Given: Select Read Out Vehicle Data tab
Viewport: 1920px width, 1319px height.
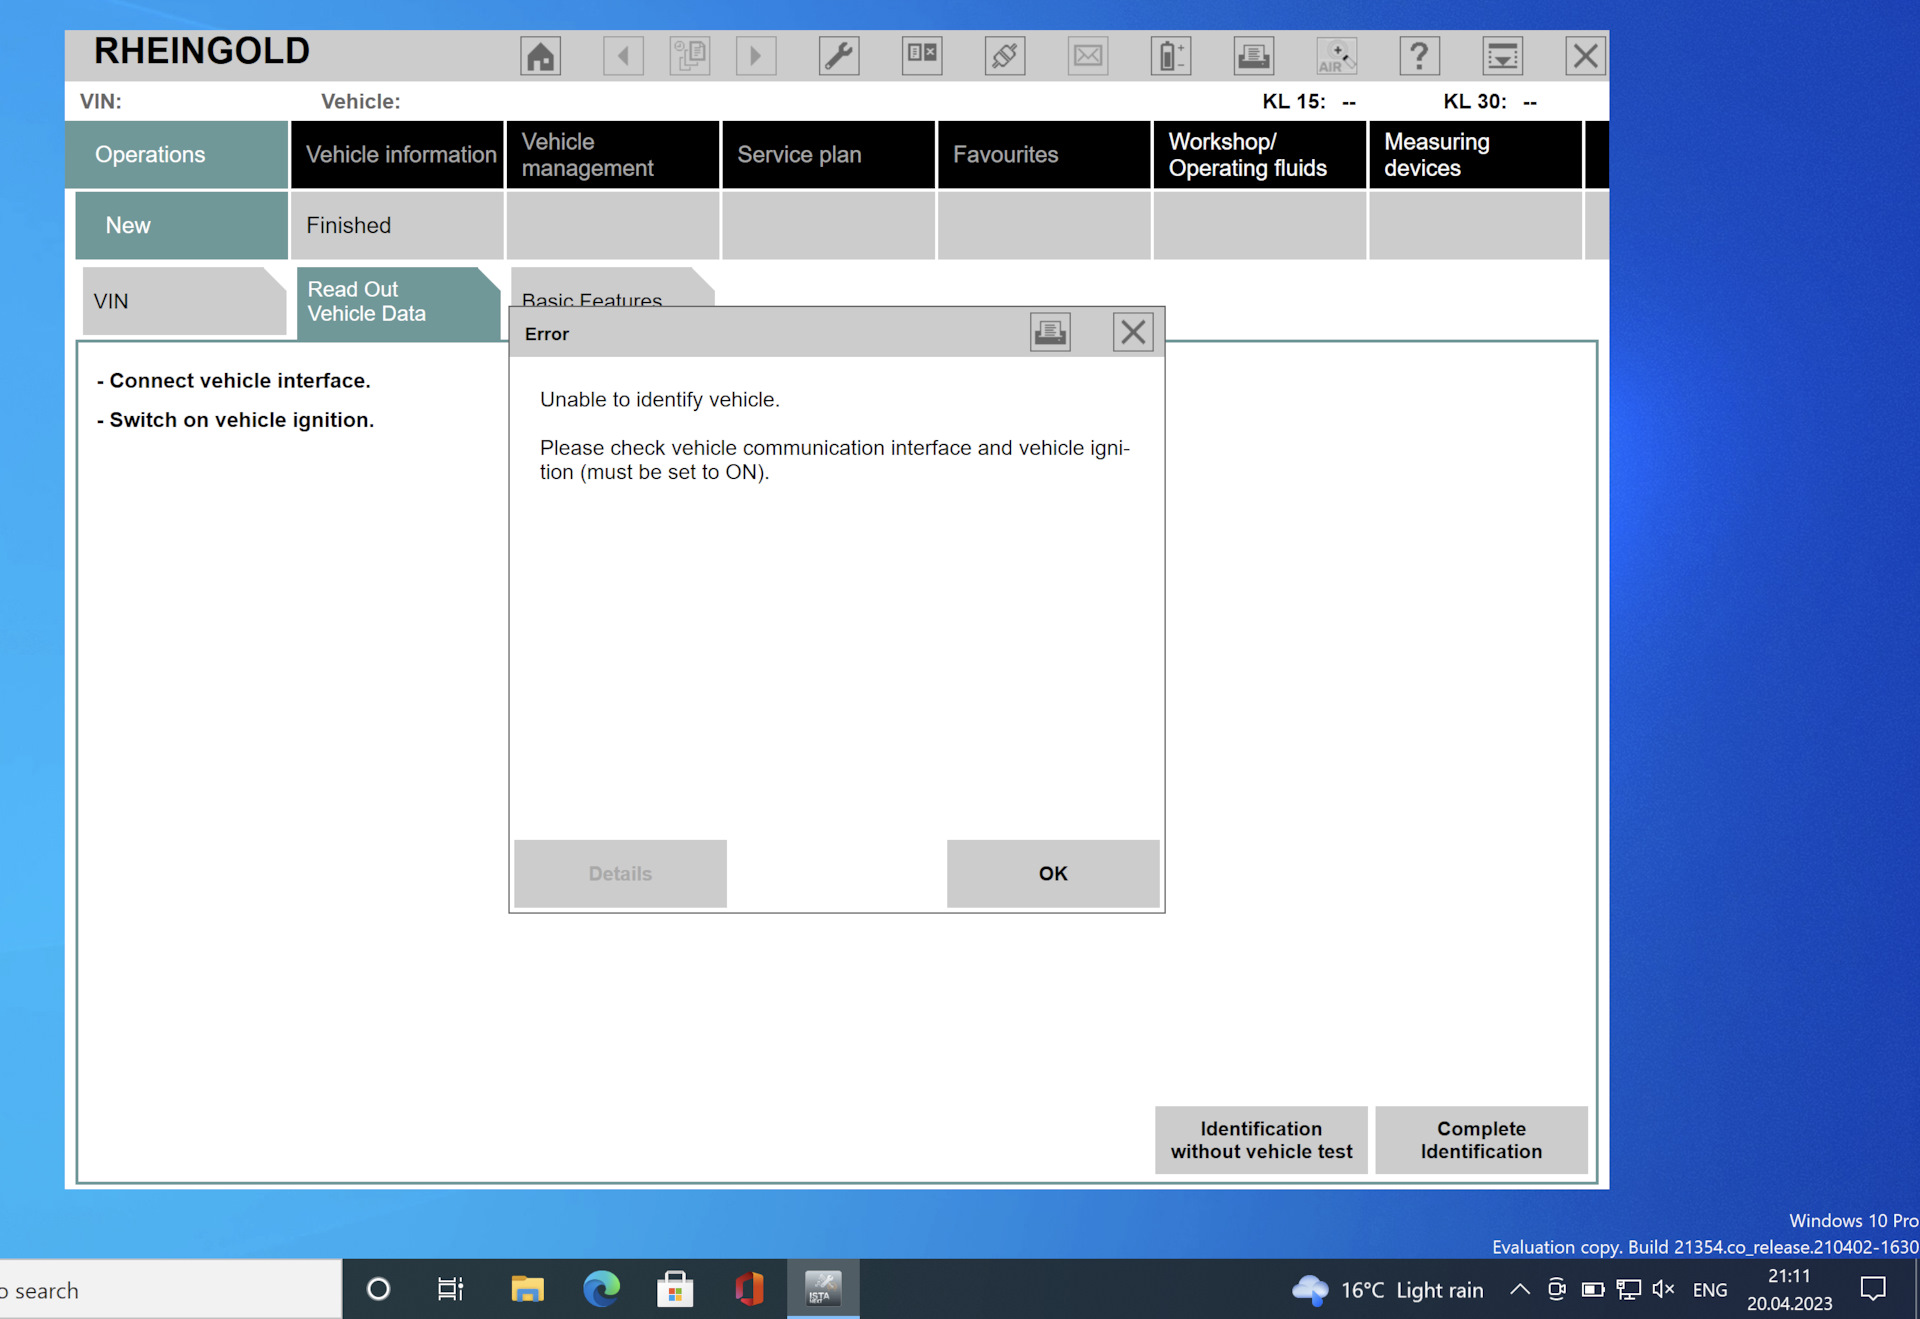Looking at the screenshot, I should tap(398, 302).
